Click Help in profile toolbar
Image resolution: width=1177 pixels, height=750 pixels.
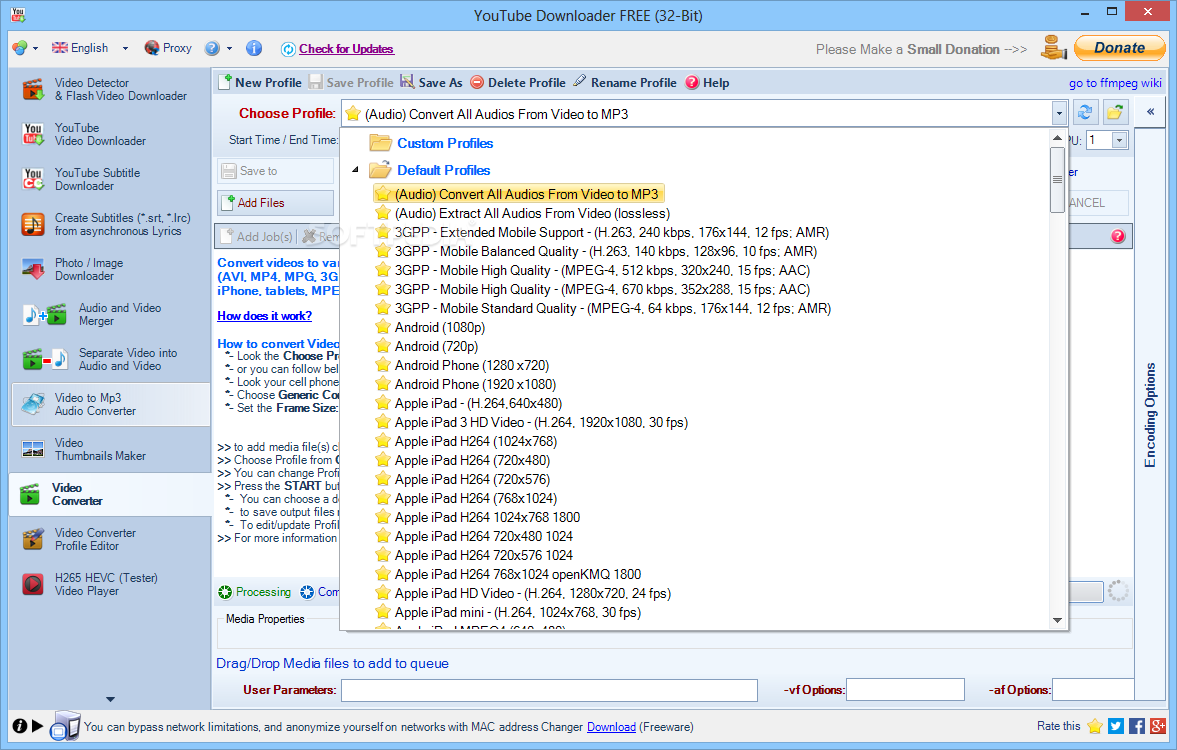(707, 83)
